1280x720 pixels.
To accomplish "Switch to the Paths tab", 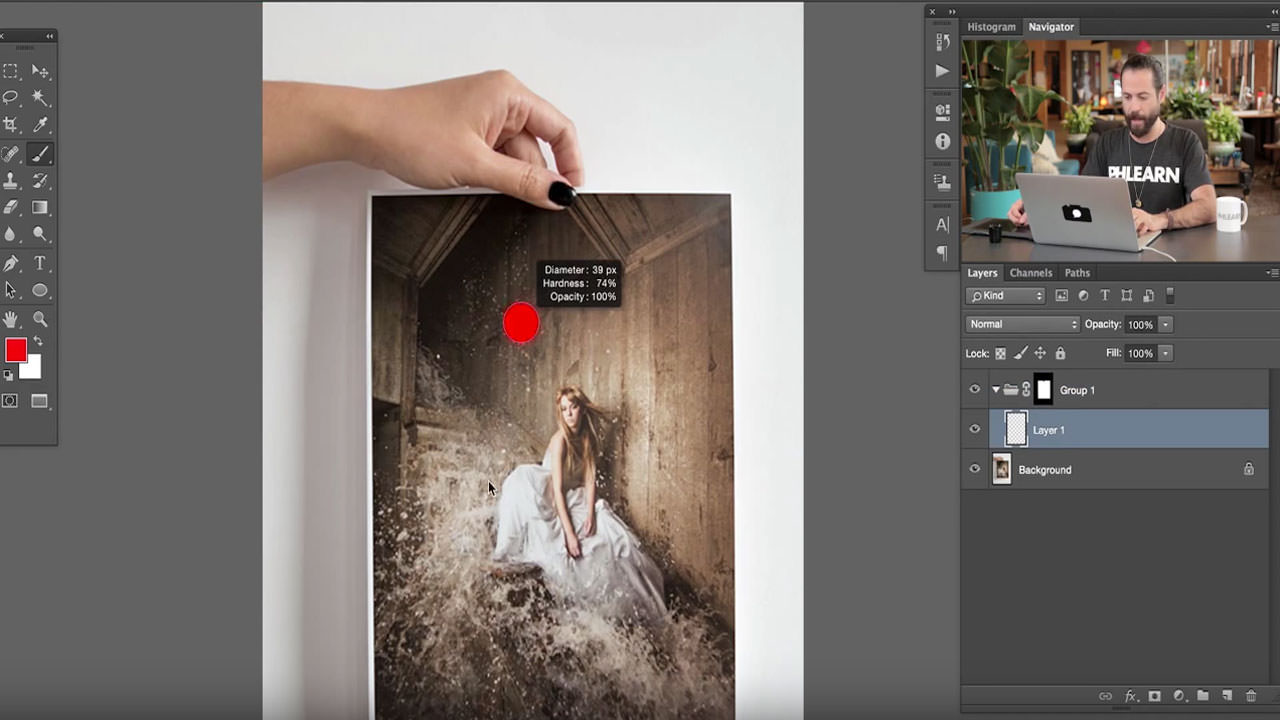I will [x=1077, y=273].
